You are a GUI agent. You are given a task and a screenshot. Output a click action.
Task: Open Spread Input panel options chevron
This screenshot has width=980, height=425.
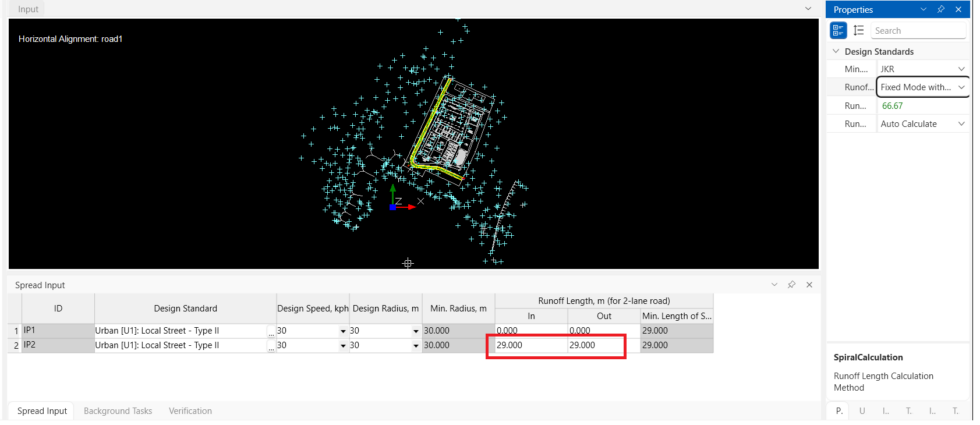(x=774, y=284)
